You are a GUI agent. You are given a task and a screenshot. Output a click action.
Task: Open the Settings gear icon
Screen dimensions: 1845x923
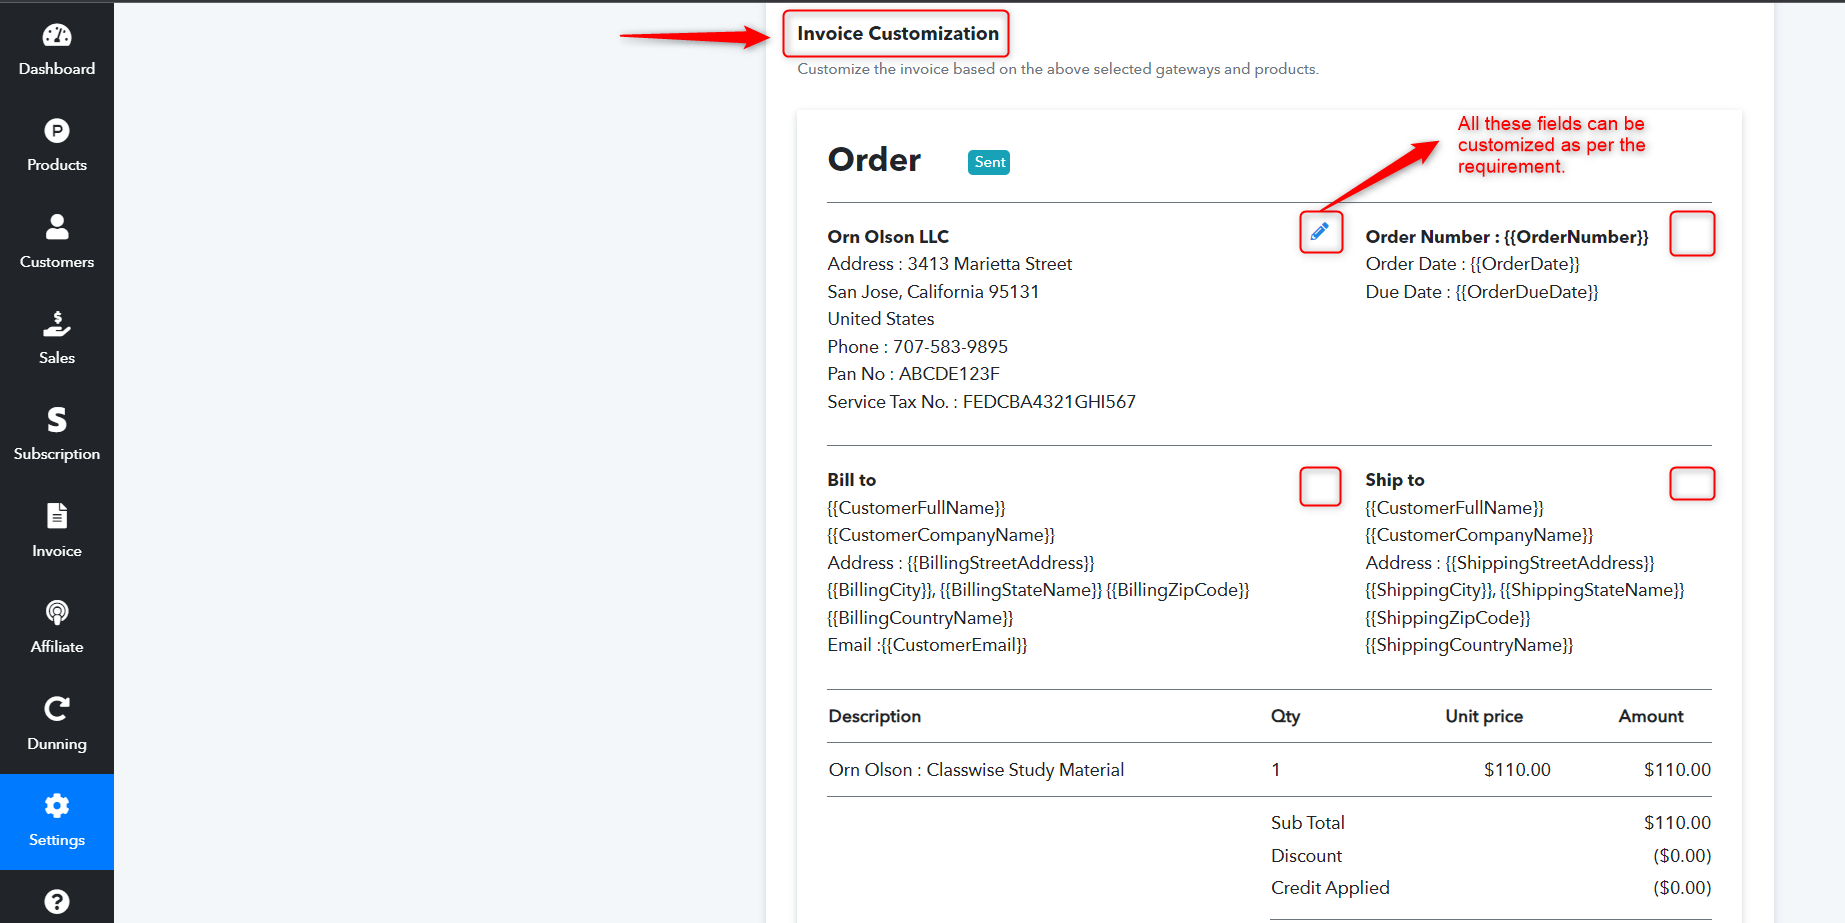pos(57,805)
